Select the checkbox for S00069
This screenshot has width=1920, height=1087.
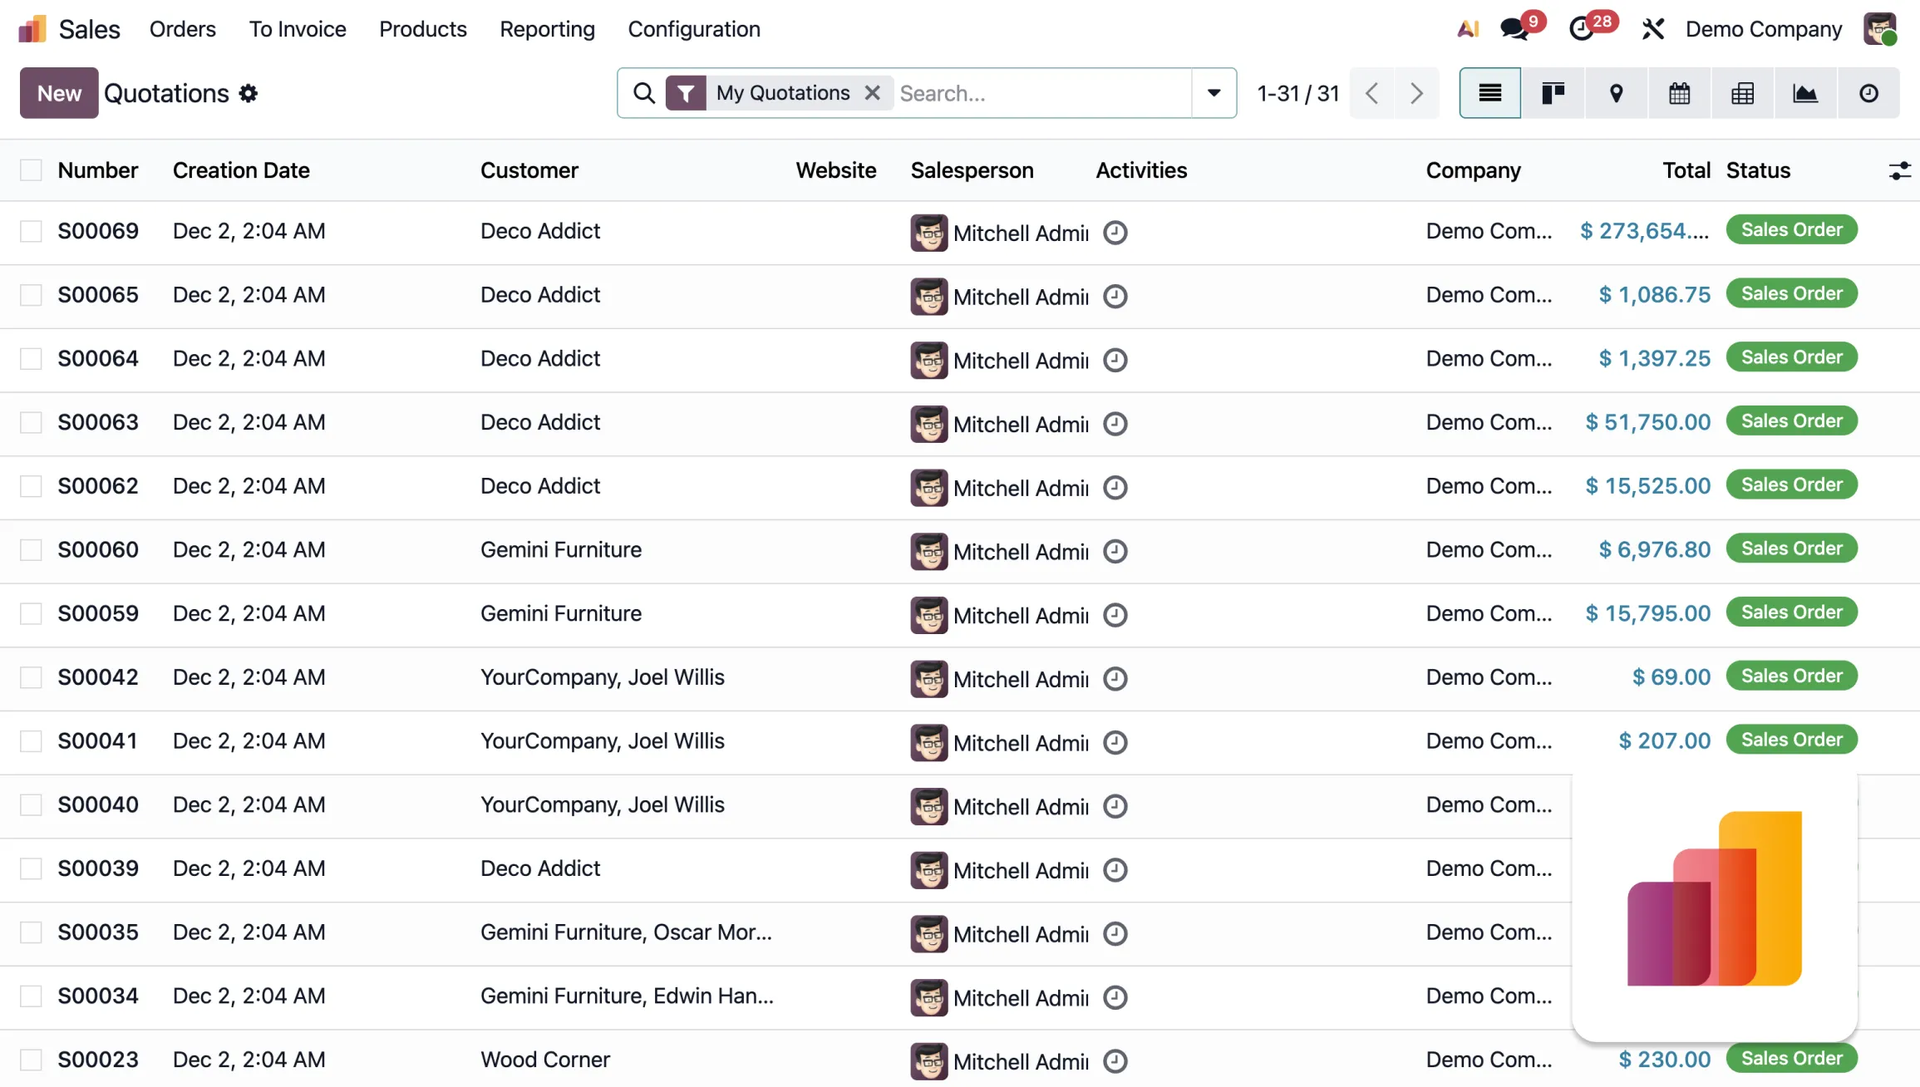coord(31,231)
